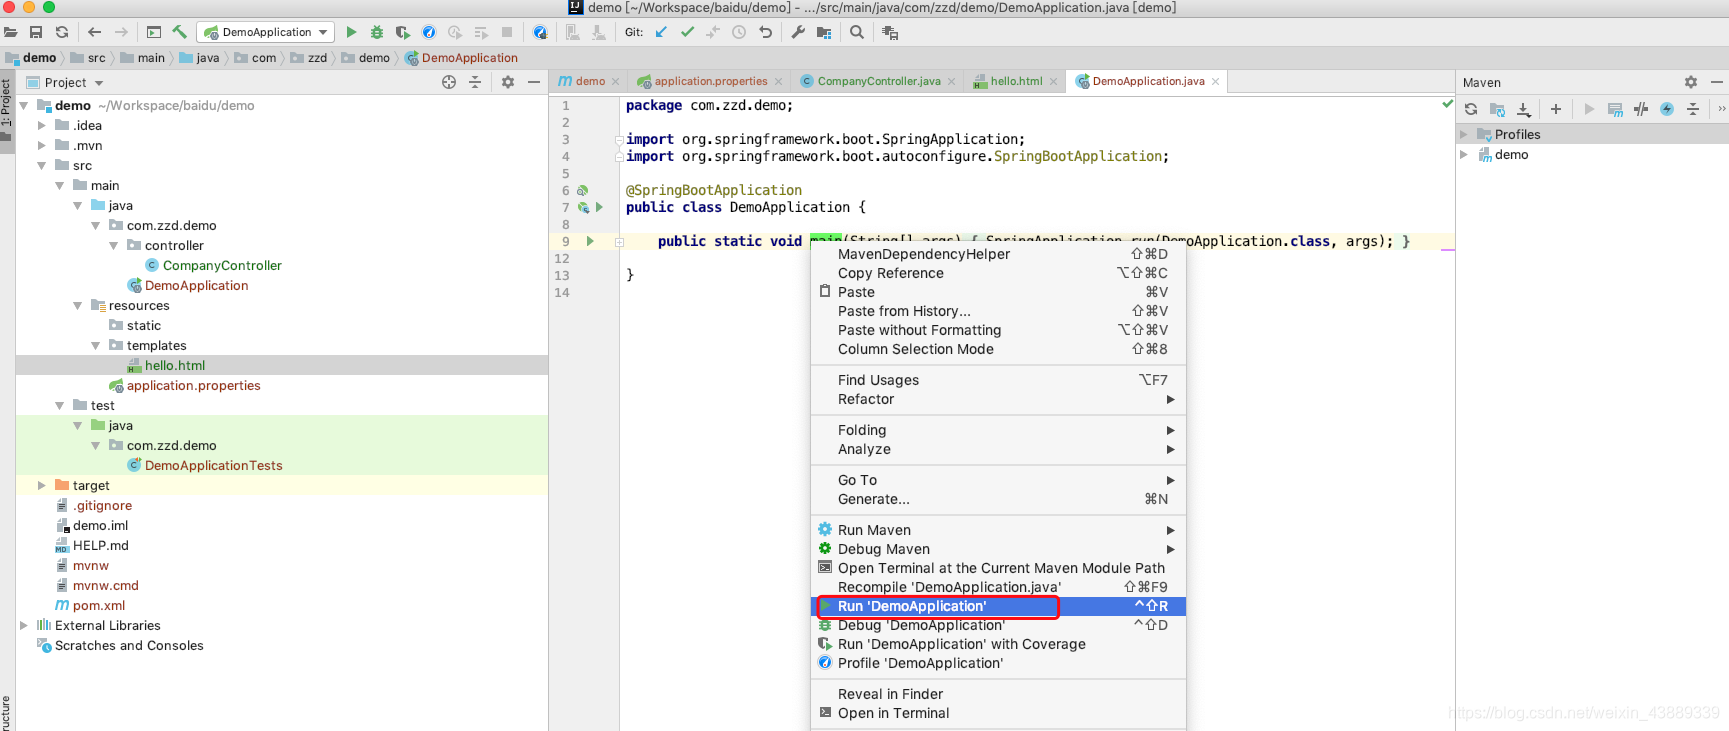Click the Git Update Project blue arrow
1729x731 pixels.
click(x=661, y=32)
